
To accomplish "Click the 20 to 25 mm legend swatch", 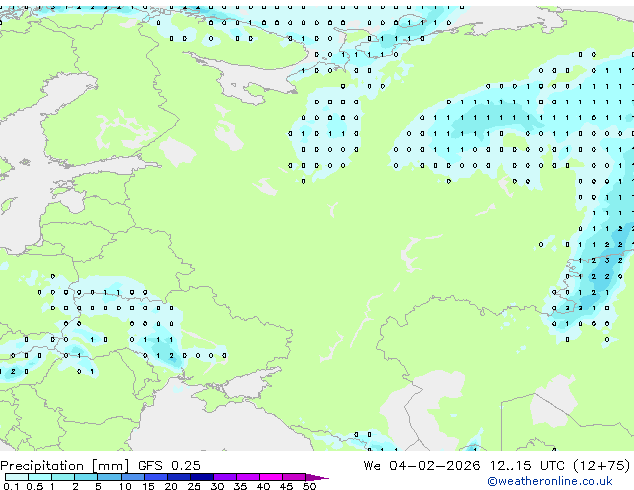I will (x=178, y=477).
